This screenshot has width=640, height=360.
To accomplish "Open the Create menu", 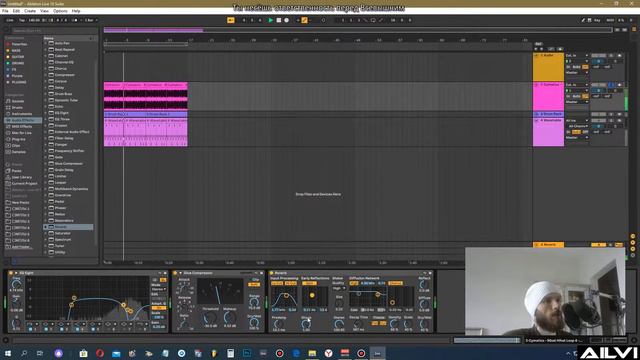I will click(x=30, y=11).
